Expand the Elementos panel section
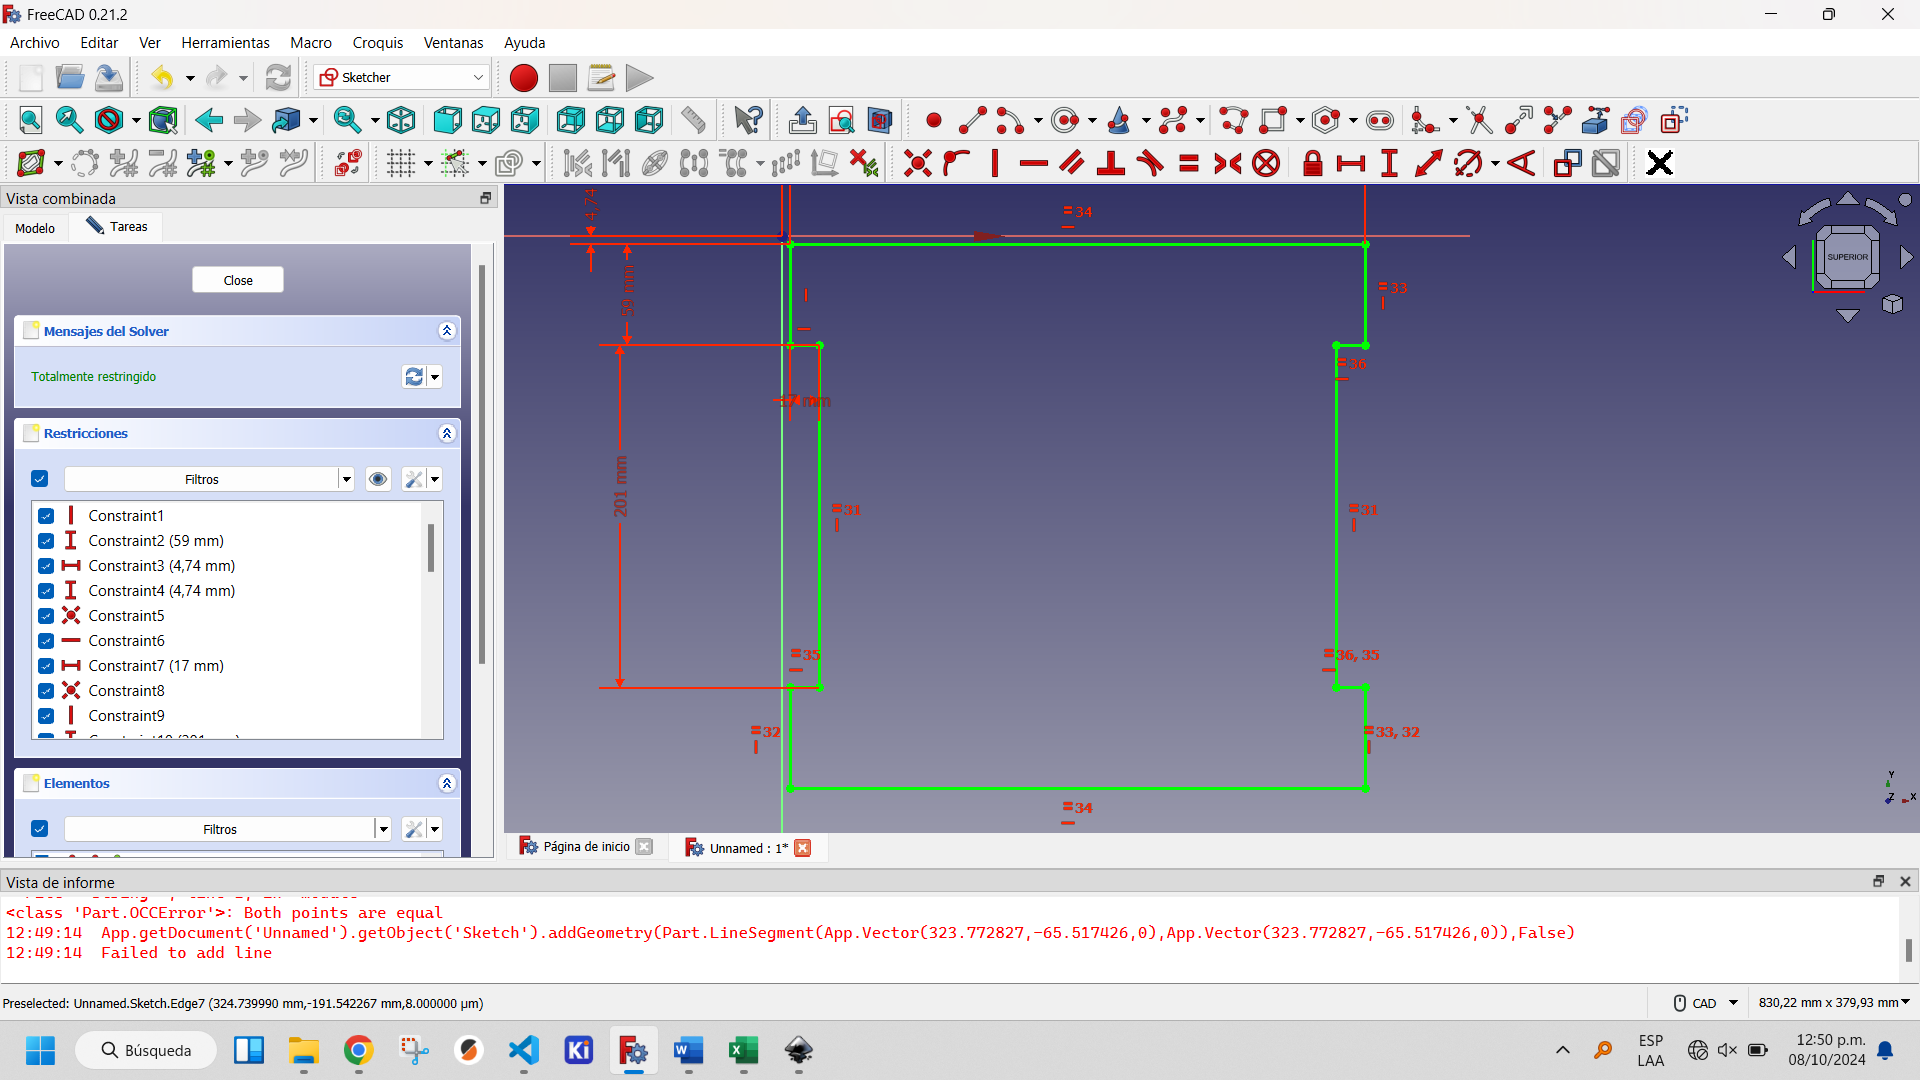The height and width of the screenshot is (1080, 1920). [447, 783]
